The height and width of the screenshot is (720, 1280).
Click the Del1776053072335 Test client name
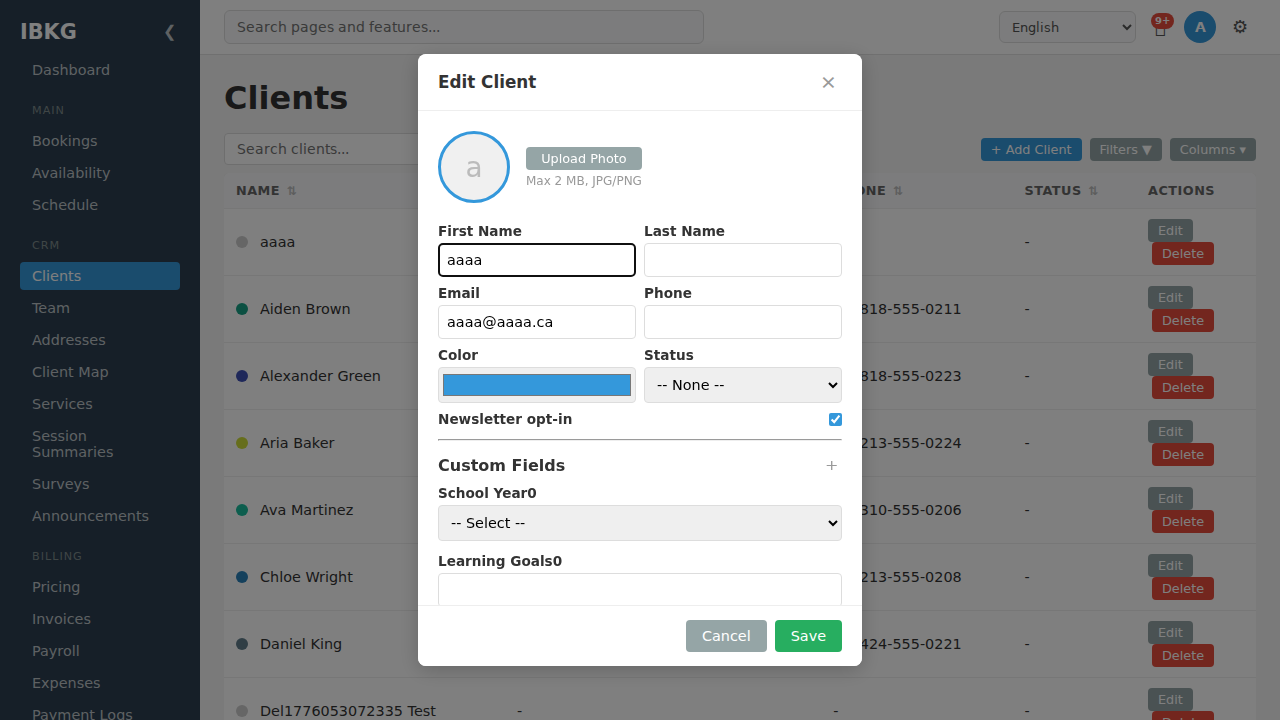tap(348, 711)
